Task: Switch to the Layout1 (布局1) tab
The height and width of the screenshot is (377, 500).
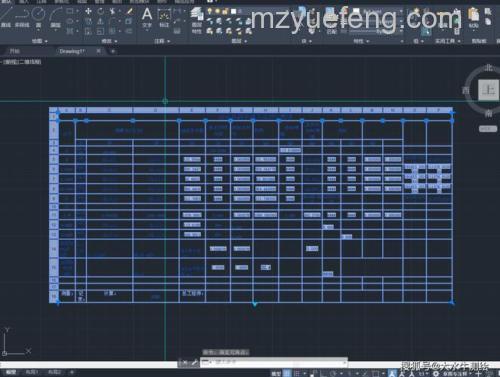Action: click(31, 372)
